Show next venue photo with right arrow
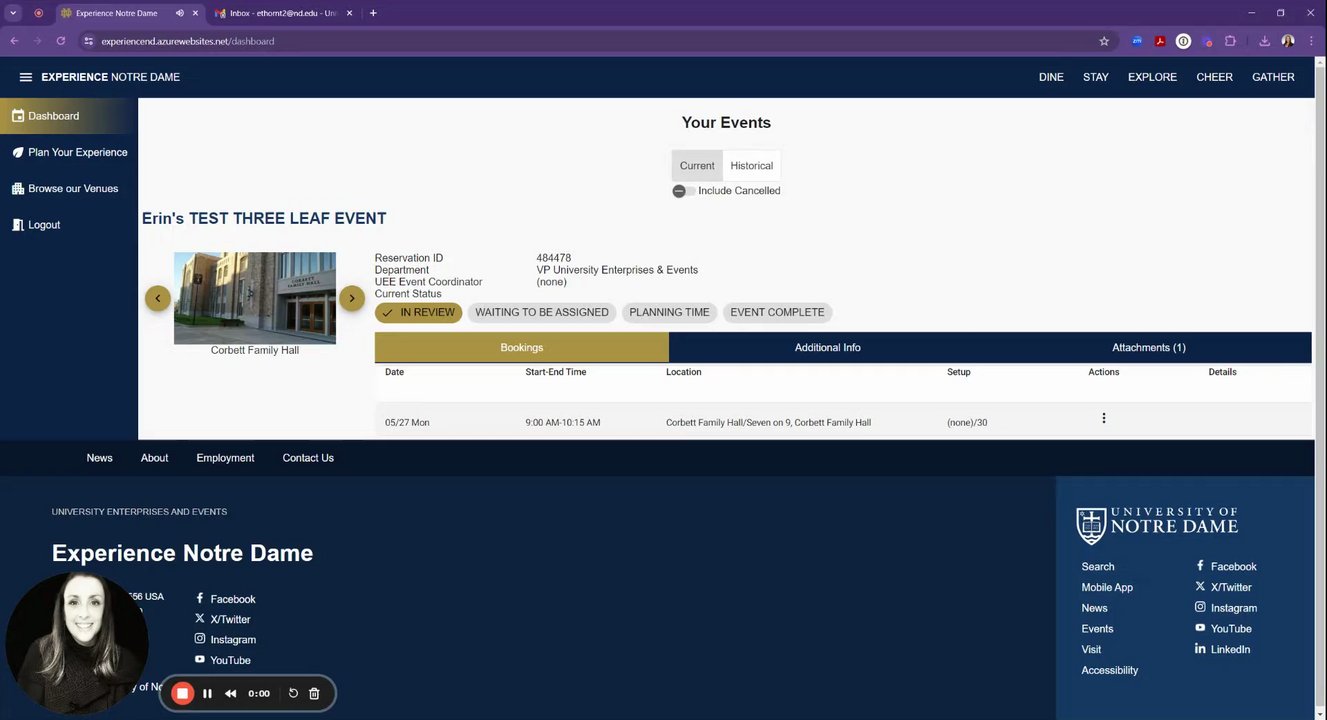1327x720 pixels. (352, 298)
